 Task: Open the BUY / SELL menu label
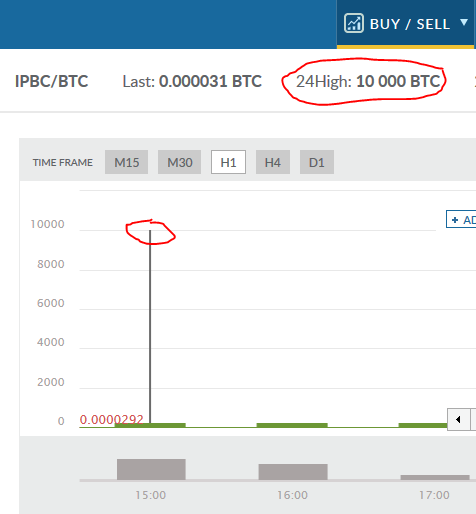pos(410,24)
